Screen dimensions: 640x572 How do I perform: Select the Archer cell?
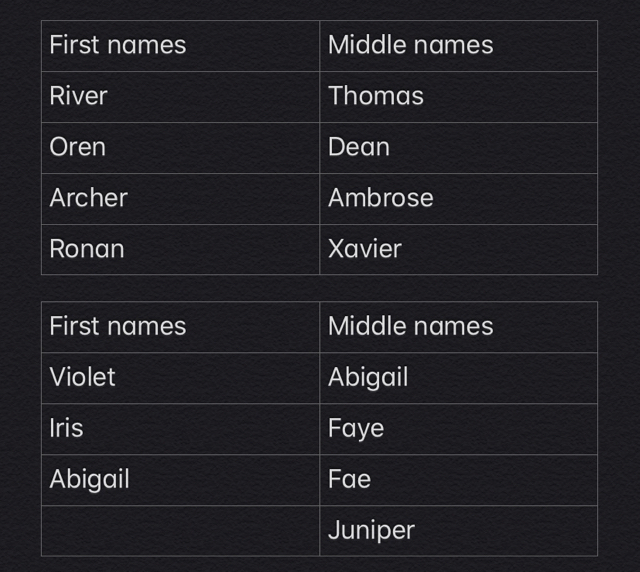pos(180,199)
